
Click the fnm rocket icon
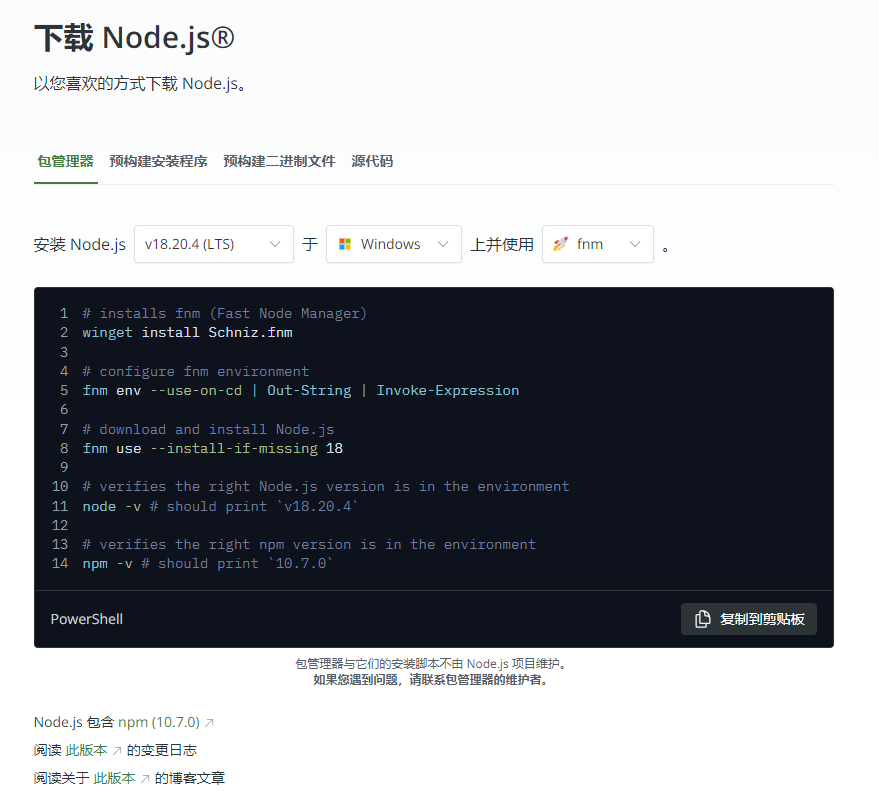tap(560, 244)
